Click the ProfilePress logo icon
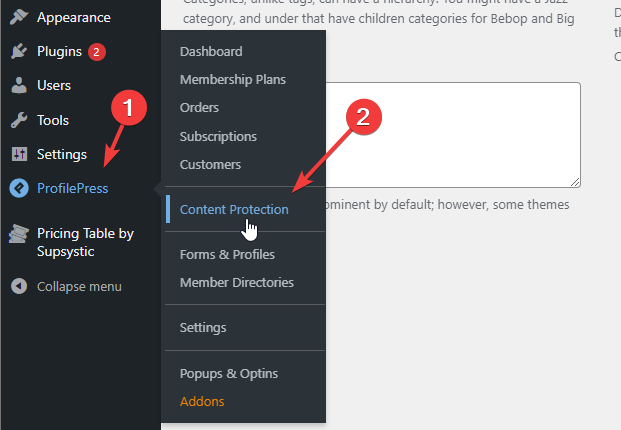Viewport: 621px width, 430px height. [19, 188]
